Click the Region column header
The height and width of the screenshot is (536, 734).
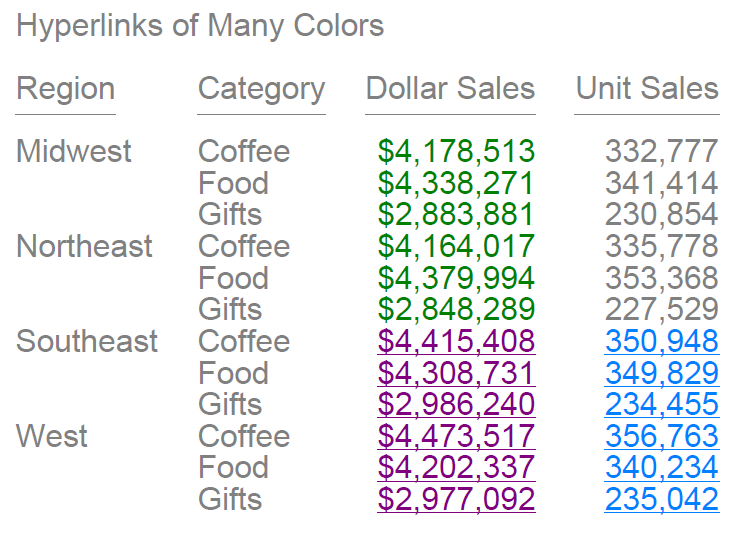[x=66, y=88]
